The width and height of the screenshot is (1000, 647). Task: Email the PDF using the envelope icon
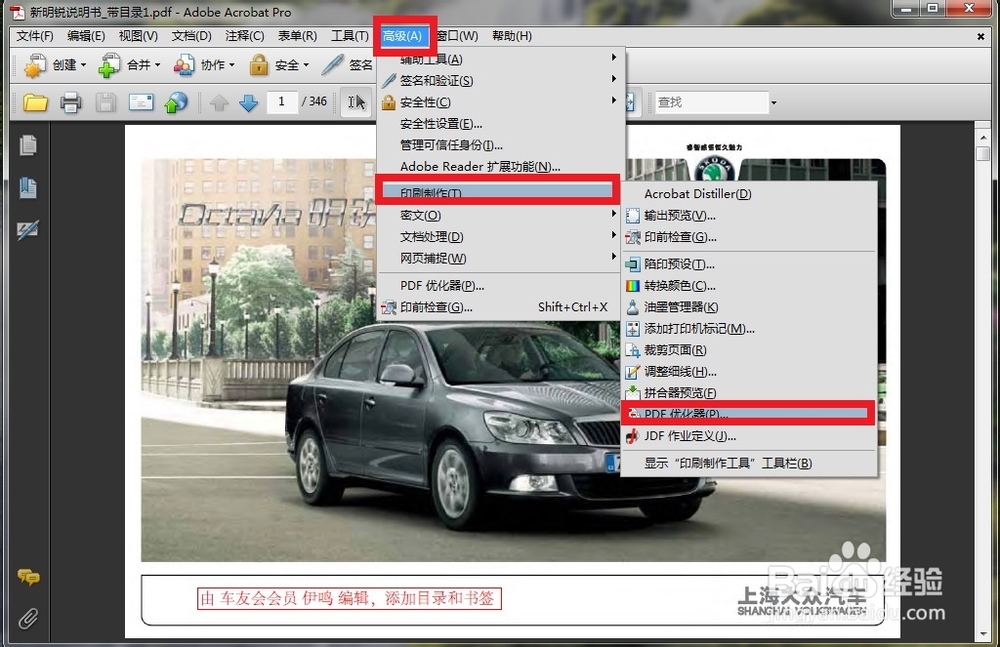(141, 101)
